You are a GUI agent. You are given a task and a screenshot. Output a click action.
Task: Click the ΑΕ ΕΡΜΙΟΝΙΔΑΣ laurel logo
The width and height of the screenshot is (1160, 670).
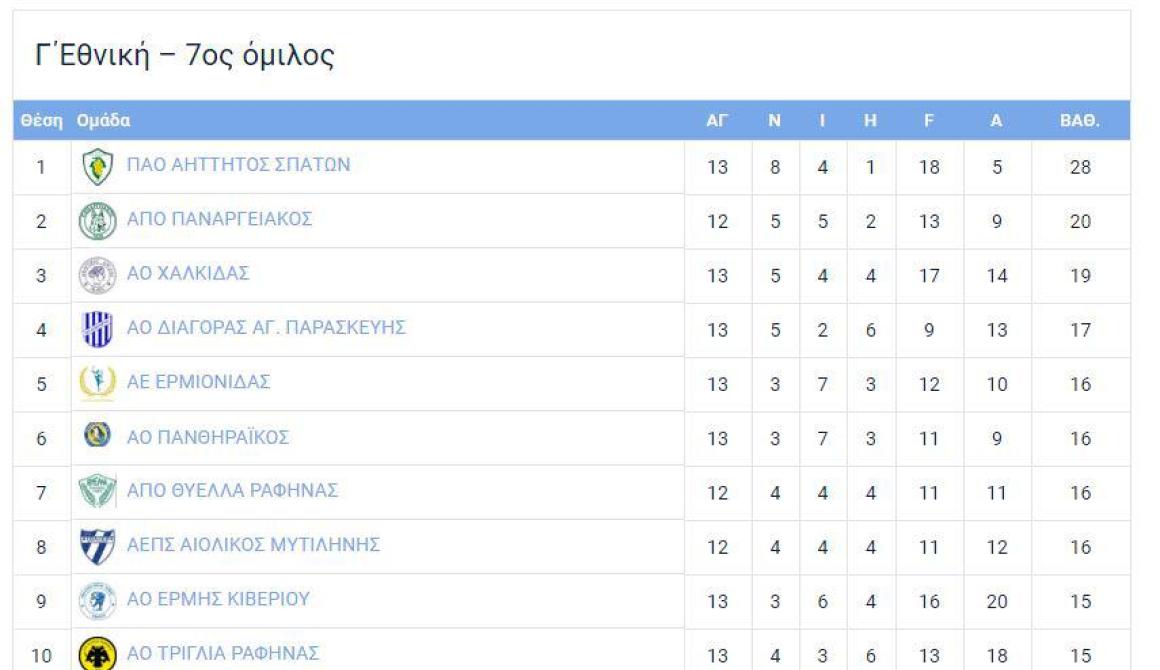pyautogui.click(x=98, y=384)
